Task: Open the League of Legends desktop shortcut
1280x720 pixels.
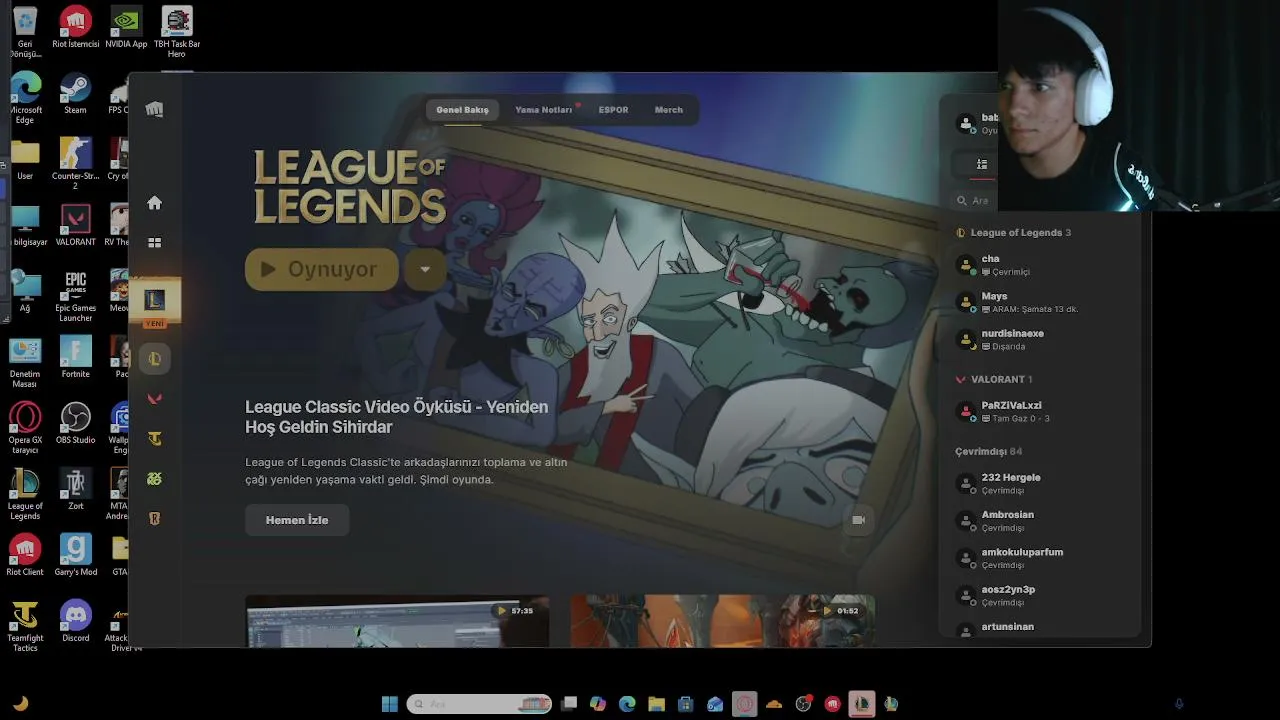Action: click(x=25, y=494)
